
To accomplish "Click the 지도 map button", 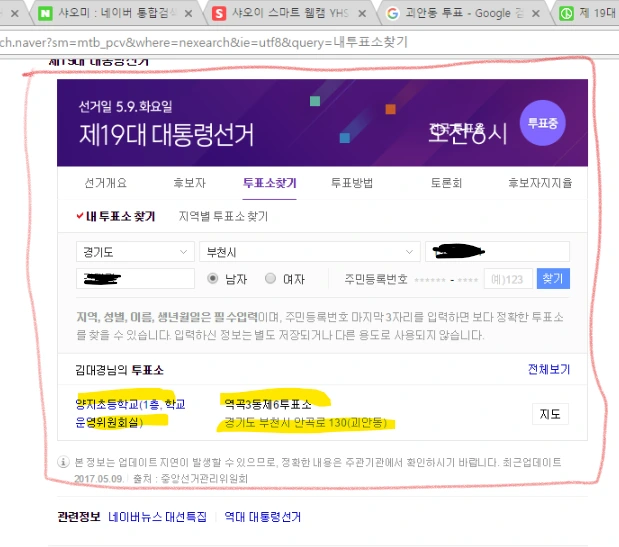I will coord(550,414).
